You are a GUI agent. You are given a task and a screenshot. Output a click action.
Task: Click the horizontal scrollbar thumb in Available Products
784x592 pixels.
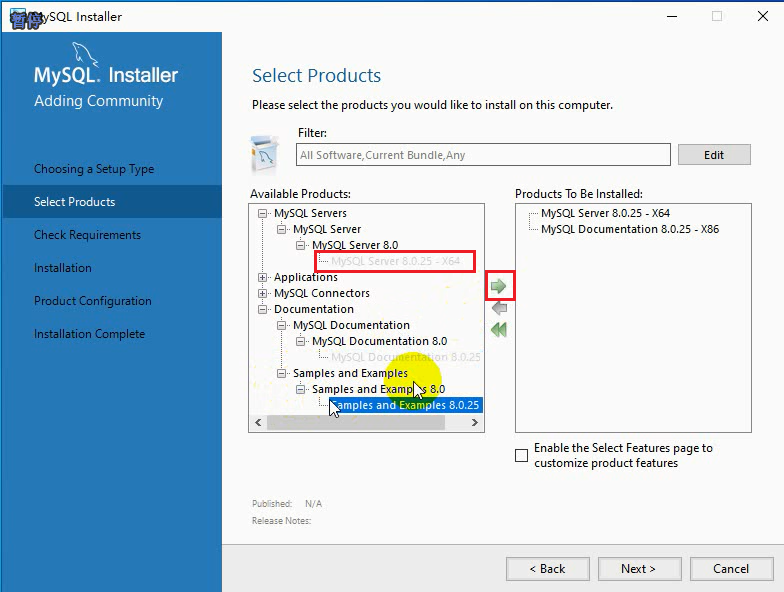pyautogui.click(x=356, y=422)
